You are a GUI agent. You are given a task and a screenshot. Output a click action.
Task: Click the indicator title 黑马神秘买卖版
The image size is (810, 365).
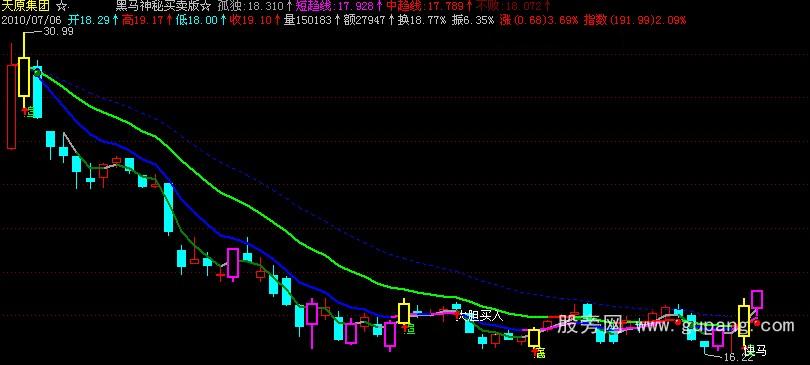pyautogui.click(x=157, y=6)
